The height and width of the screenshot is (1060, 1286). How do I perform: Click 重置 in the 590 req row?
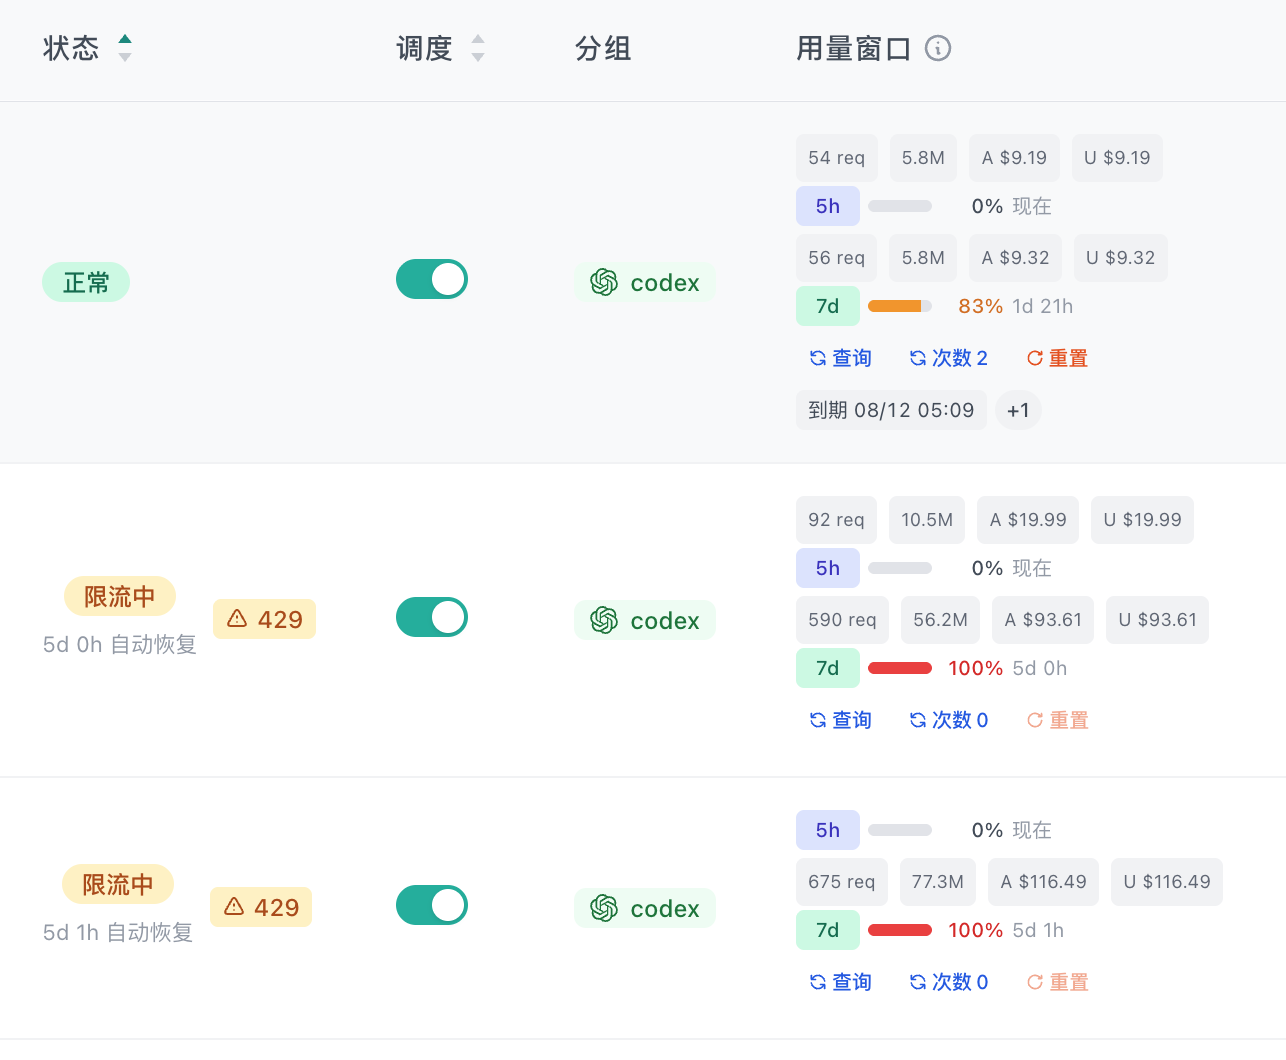click(x=1057, y=720)
